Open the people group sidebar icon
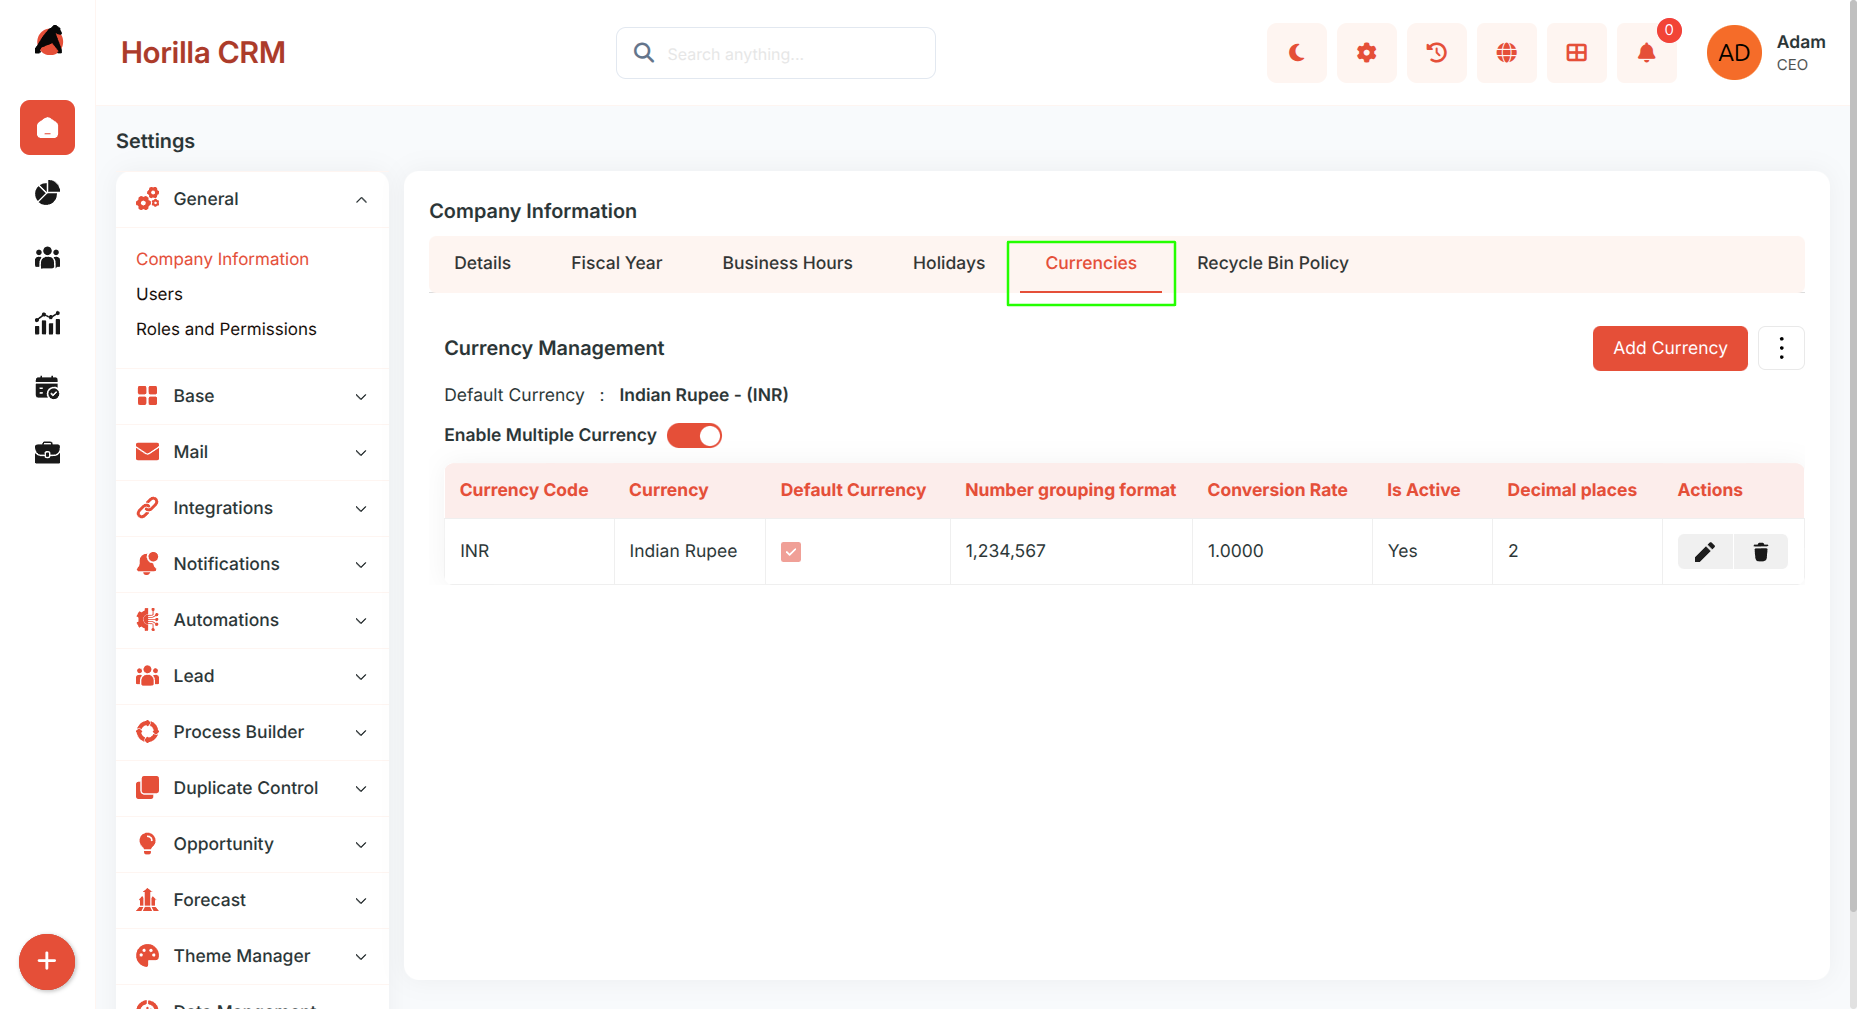The image size is (1857, 1009). point(47,258)
